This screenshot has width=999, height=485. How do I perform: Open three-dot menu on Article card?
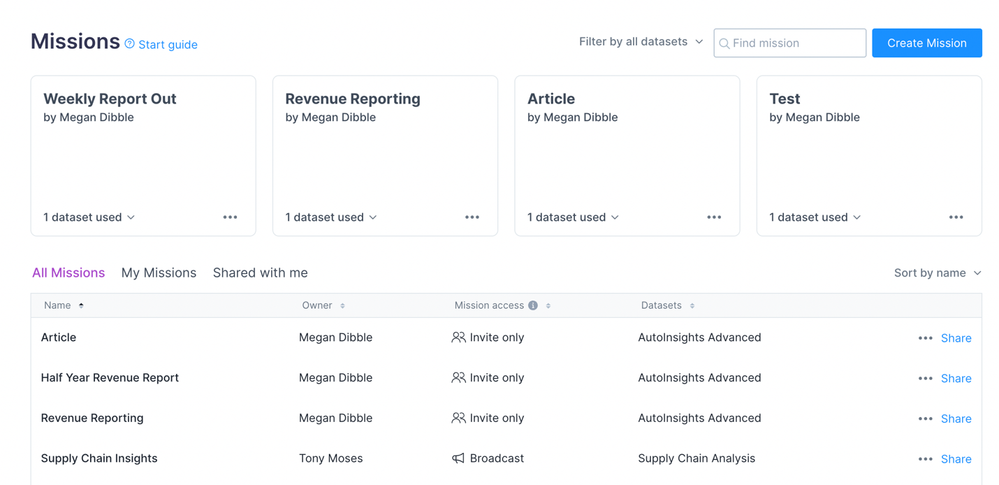[x=714, y=217]
